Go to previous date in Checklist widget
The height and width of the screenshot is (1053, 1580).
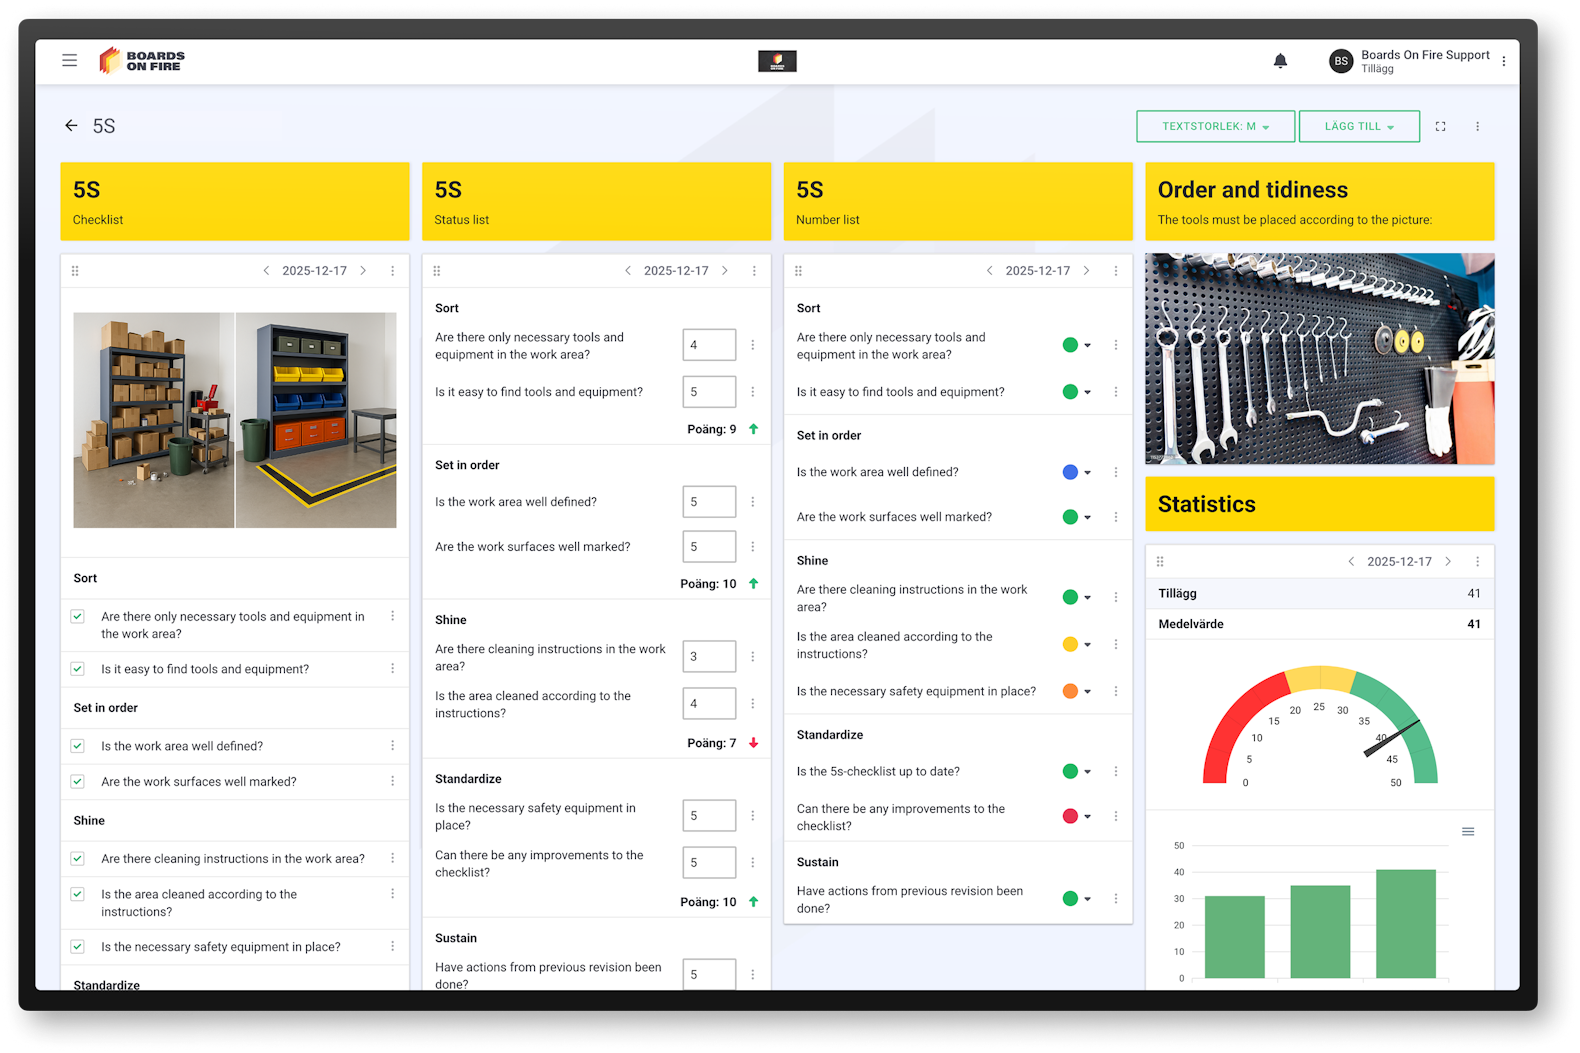[x=266, y=271]
